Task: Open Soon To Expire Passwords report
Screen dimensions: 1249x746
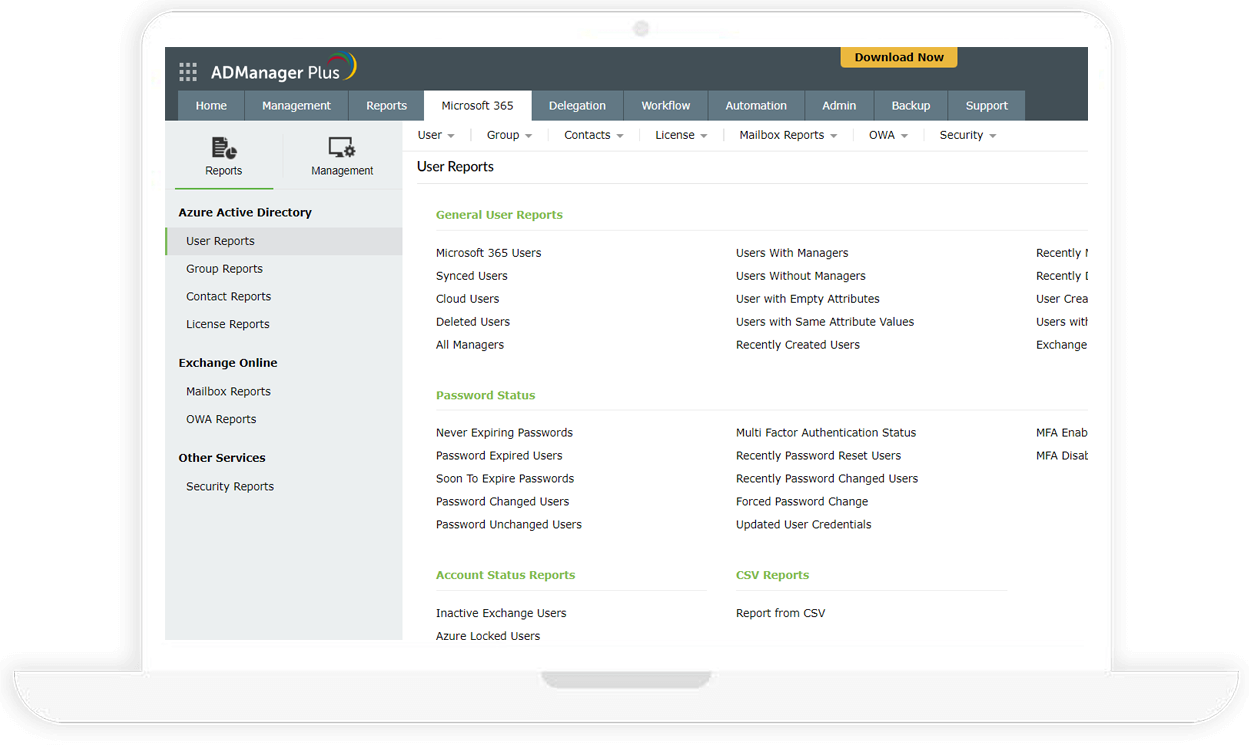Action: pos(505,479)
